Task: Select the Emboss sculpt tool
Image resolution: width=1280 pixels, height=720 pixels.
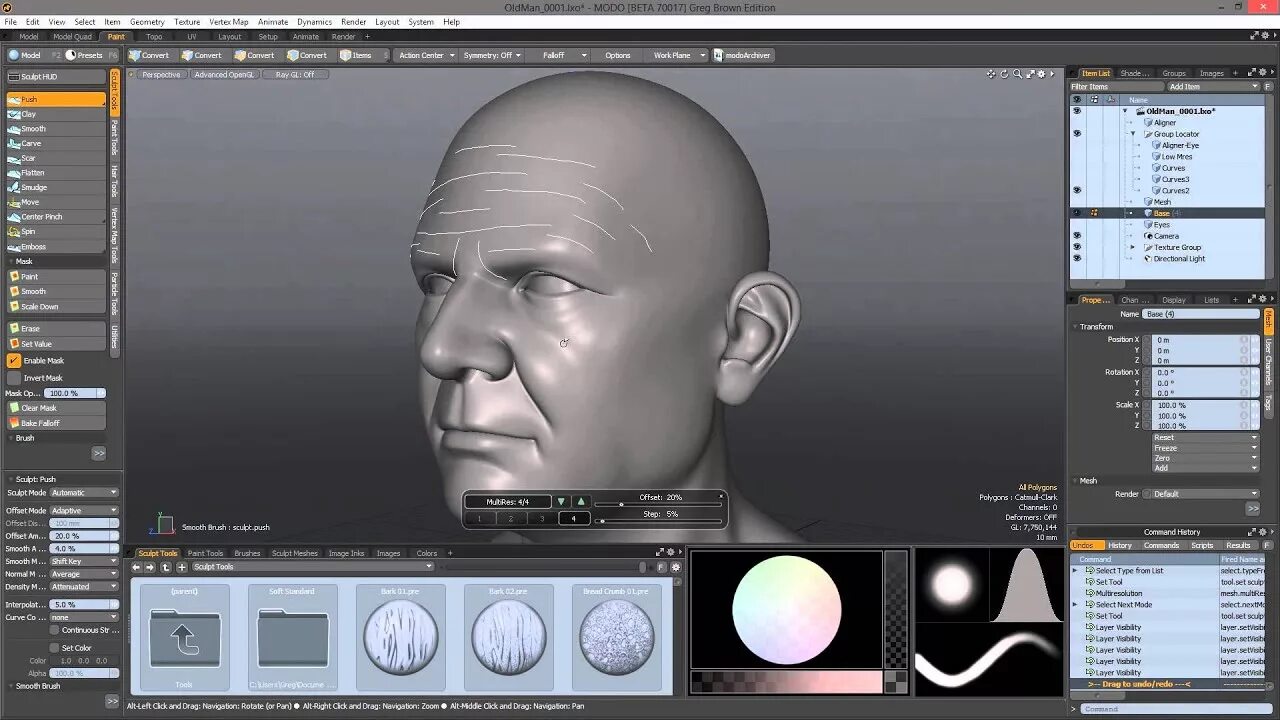Action: click(x=56, y=246)
